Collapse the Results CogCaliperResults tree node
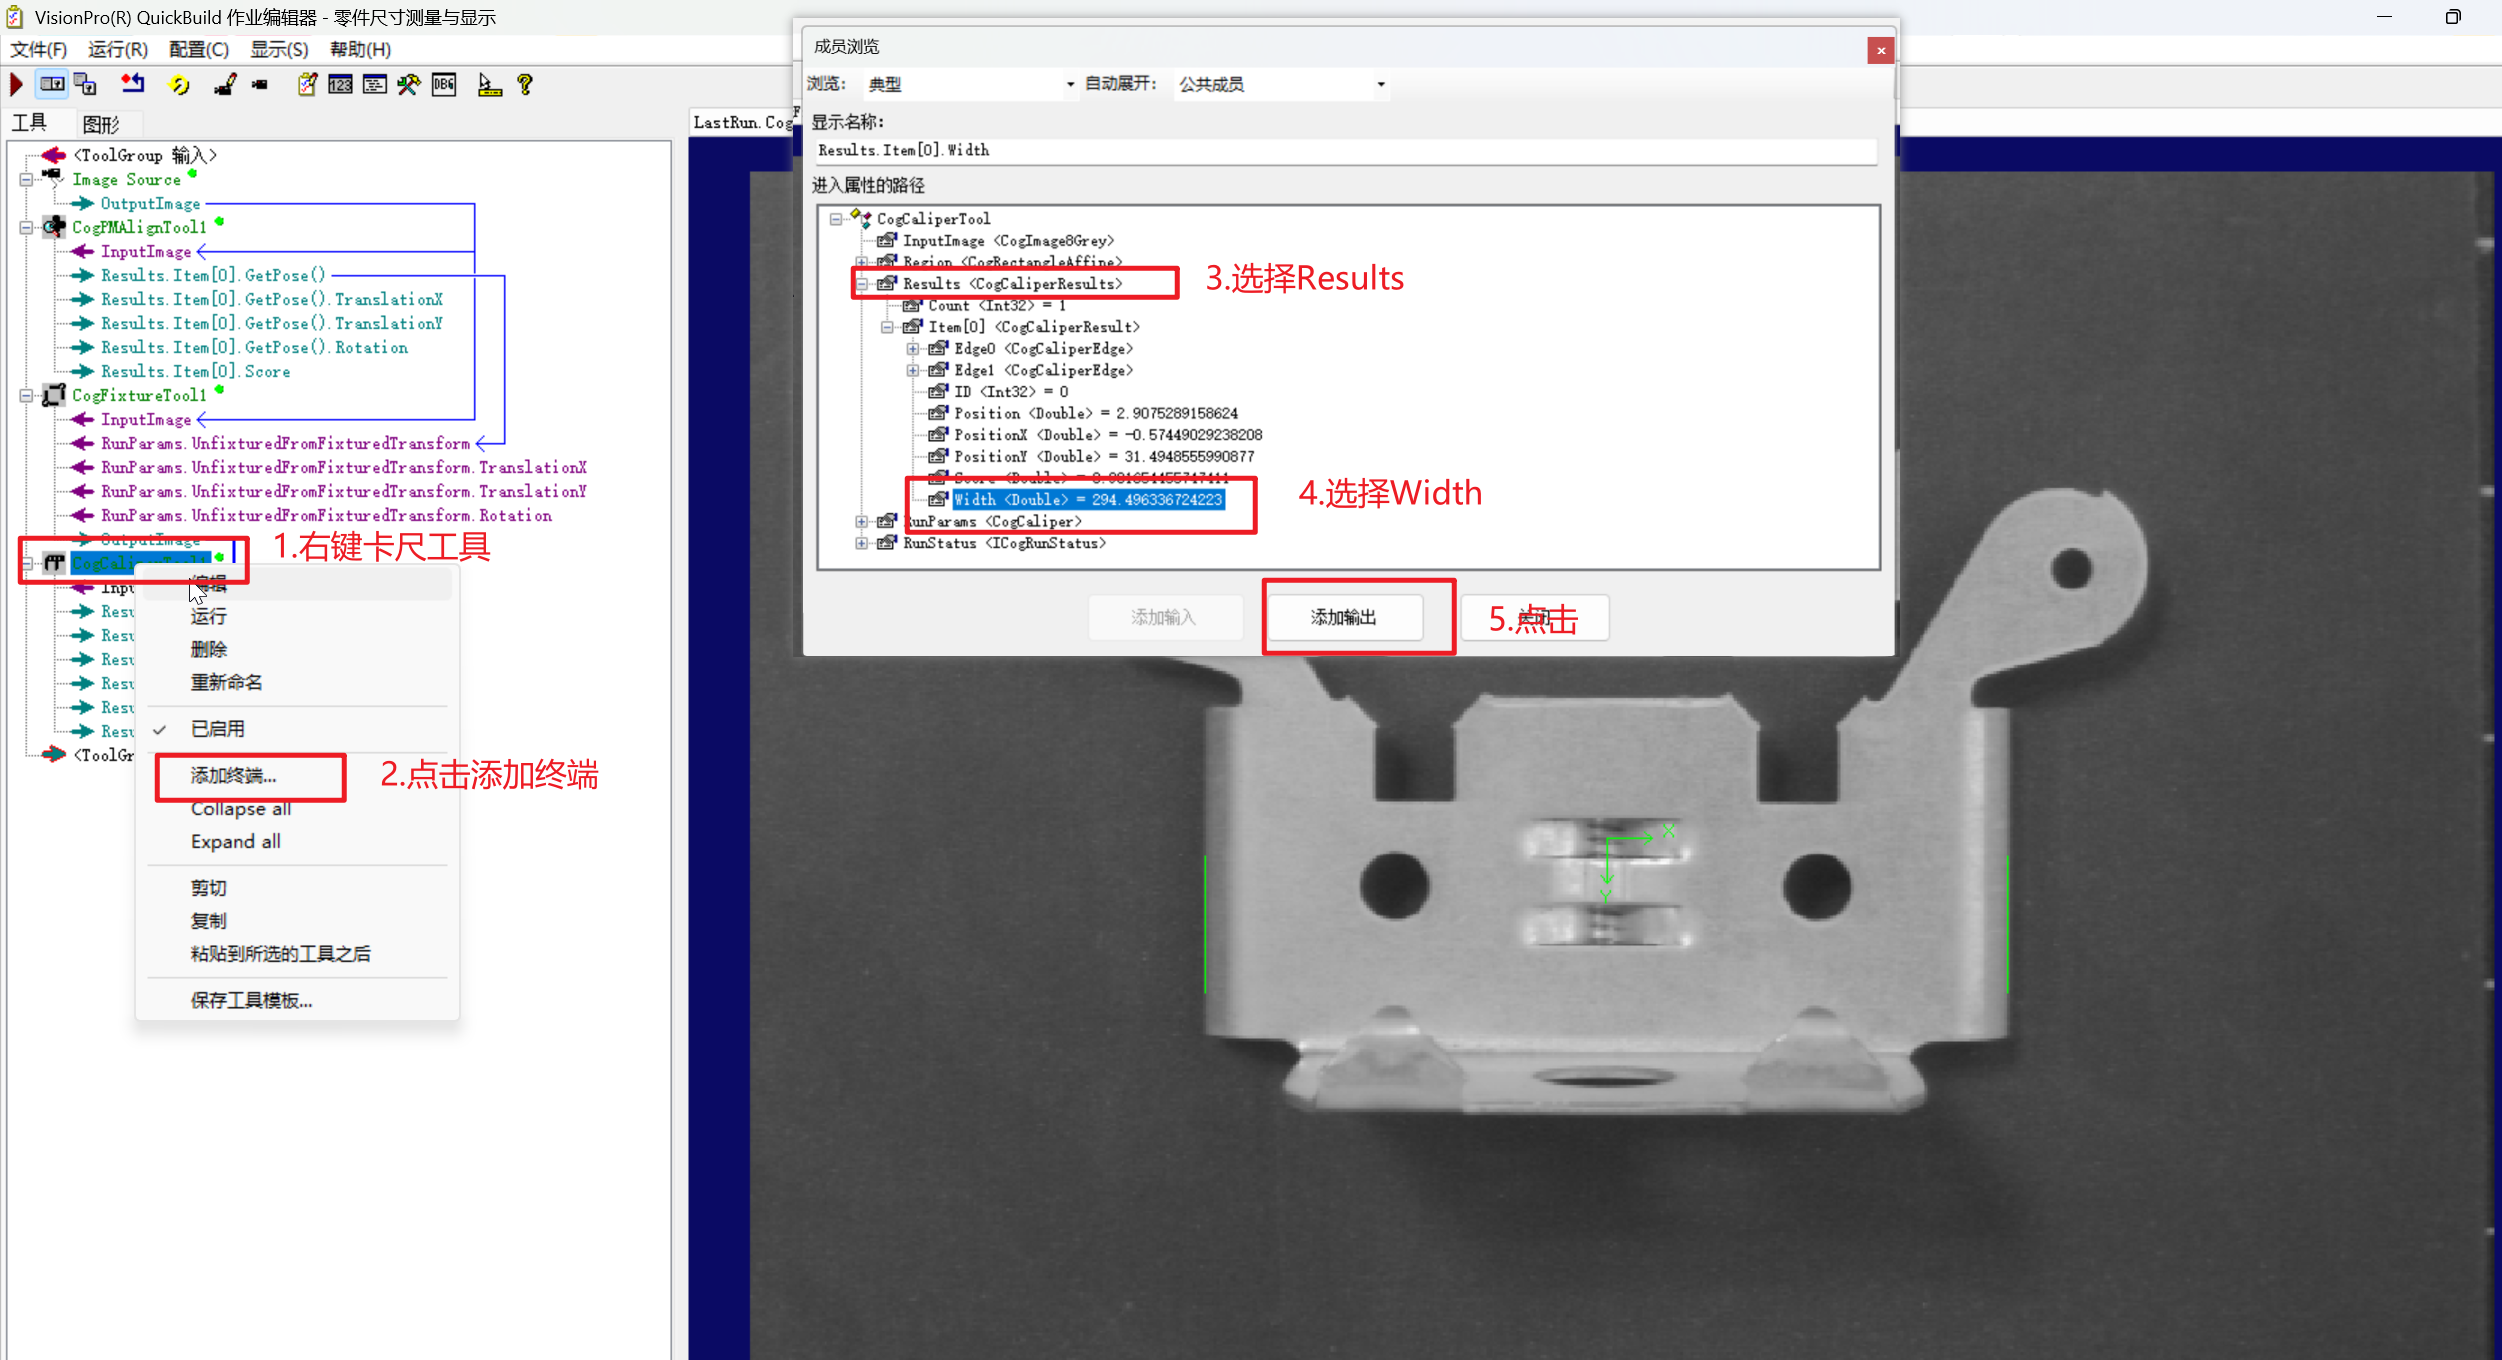This screenshot has height=1360, width=2502. [x=862, y=284]
